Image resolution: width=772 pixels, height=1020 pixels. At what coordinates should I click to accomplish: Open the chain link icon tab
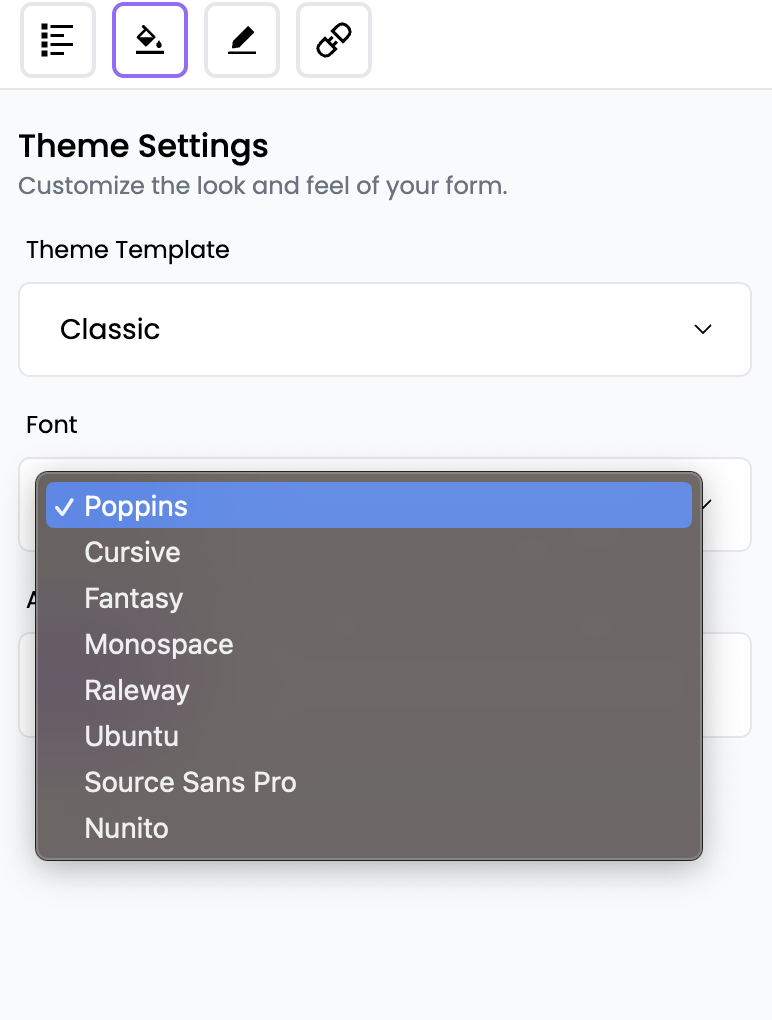(x=334, y=41)
